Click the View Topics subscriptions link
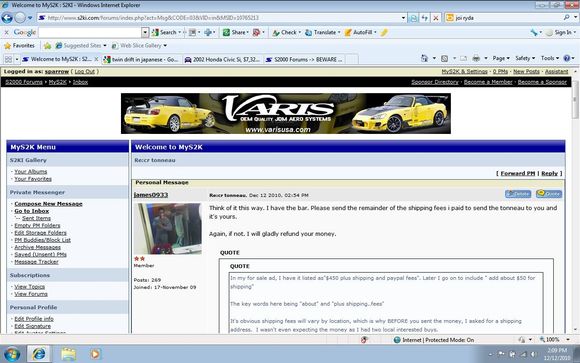The width and height of the screenshot is (580, 363). pos(29,287)
